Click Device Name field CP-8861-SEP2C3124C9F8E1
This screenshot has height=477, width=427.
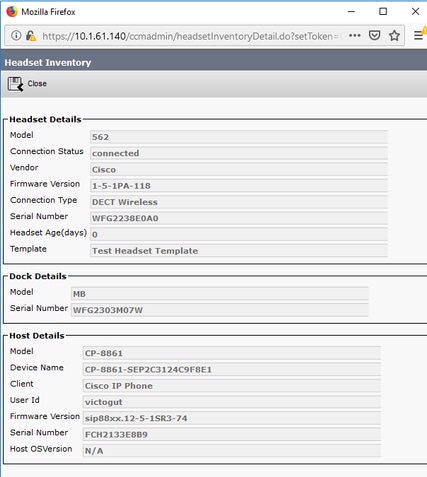coord(232,370)
